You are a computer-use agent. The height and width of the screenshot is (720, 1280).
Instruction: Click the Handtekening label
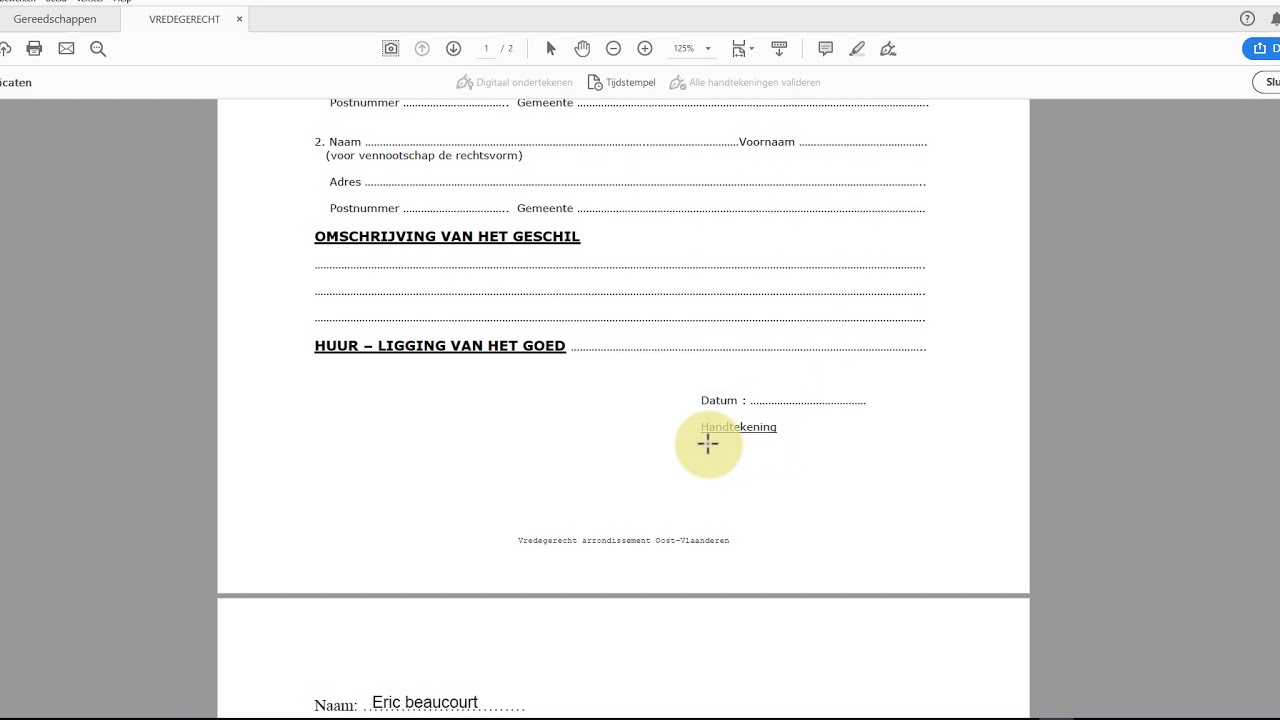coord(738,427)
